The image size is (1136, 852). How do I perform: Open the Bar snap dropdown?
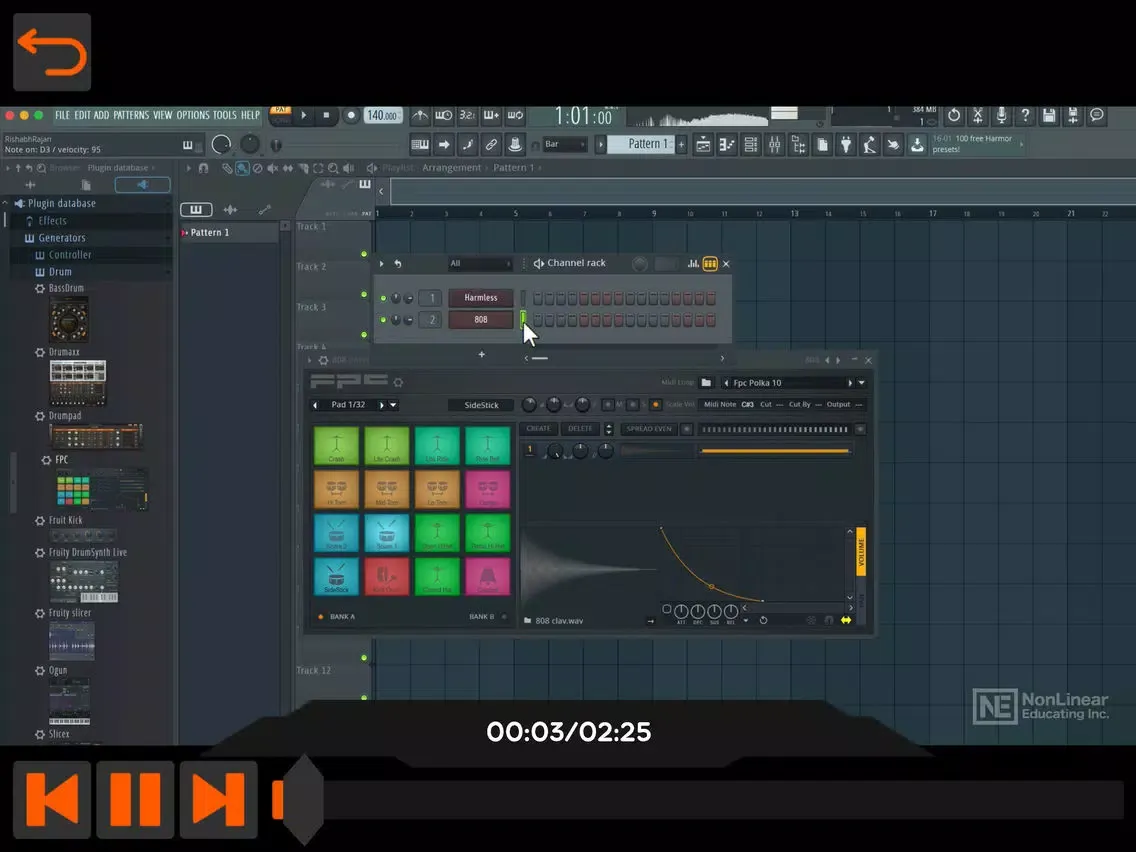pos(564,145)
